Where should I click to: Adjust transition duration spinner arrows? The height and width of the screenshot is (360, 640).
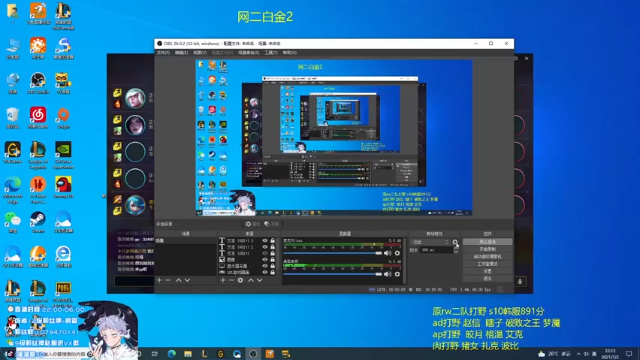point(456,250)
